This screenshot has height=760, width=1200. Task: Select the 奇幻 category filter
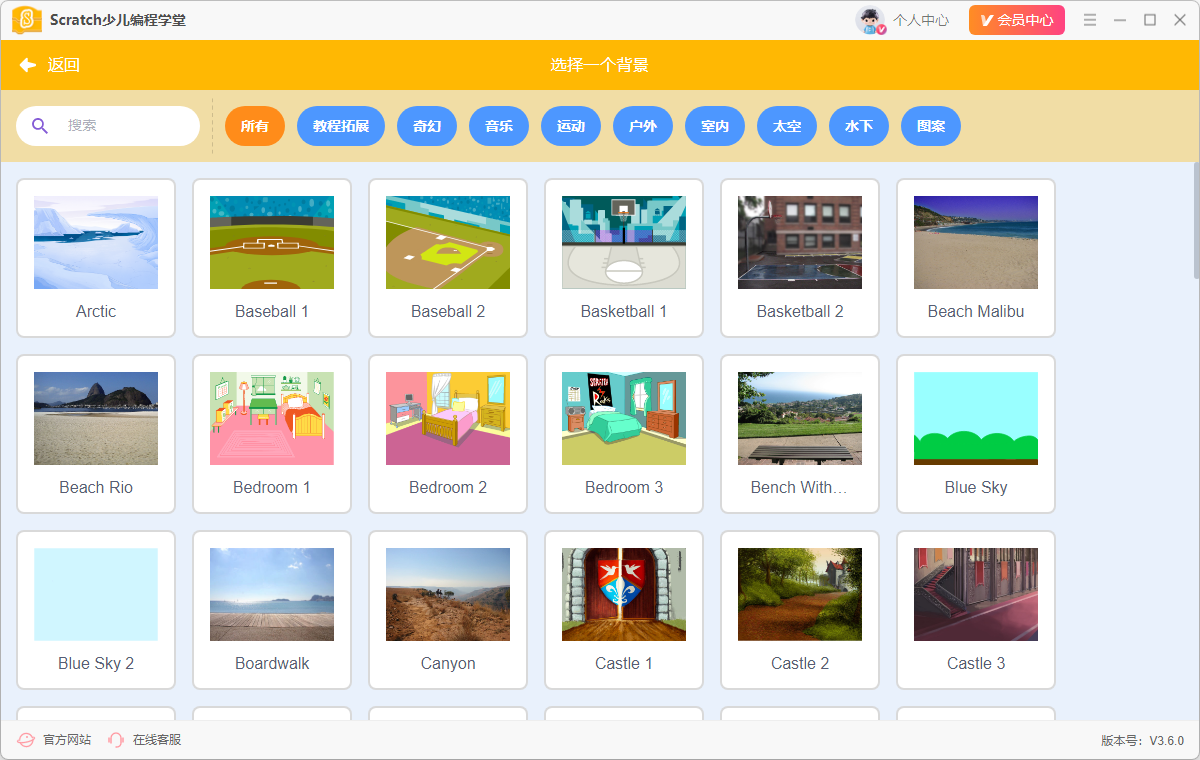427,126
